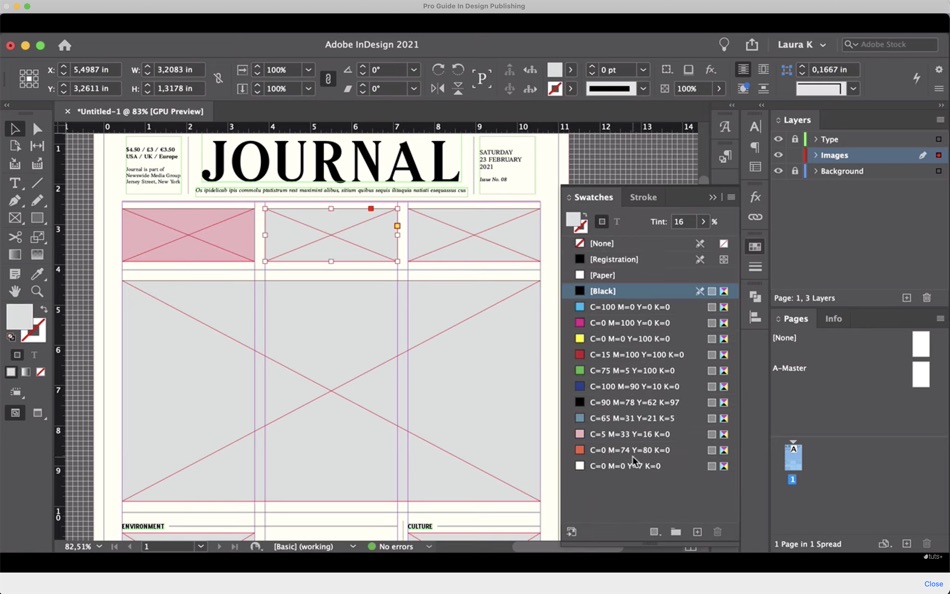Screen dimensions: 950x594
Task: Expand the Background layer
Action: point(816,171)
